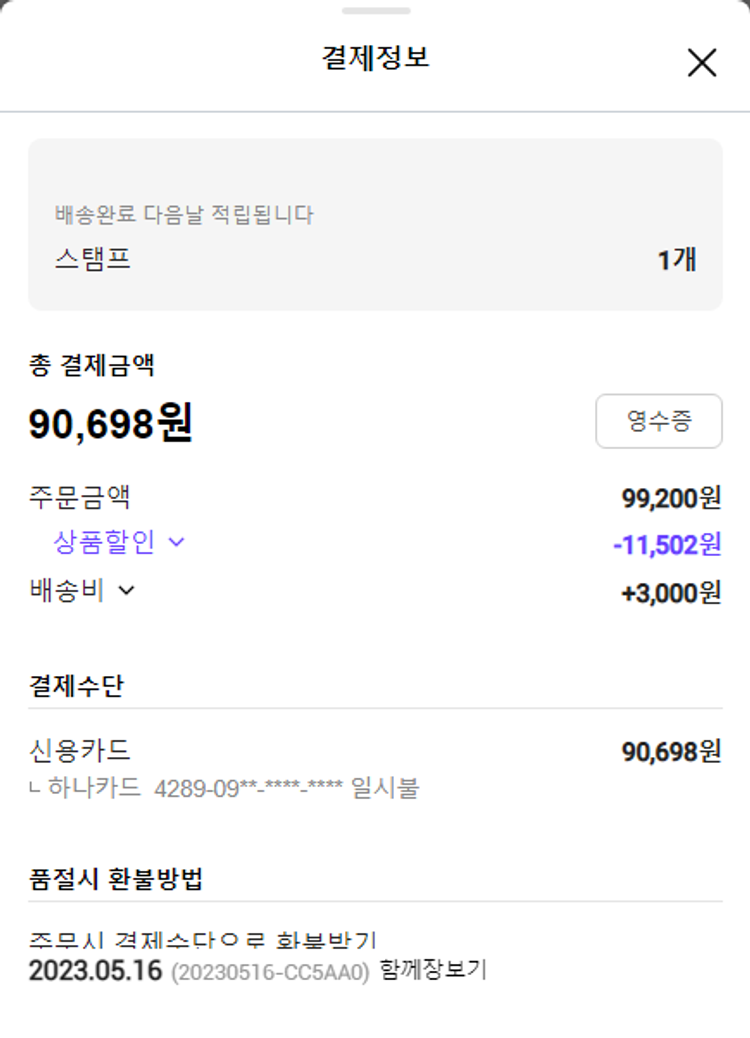
Task: Click the stamp count 1개
Action: pos(677,260)
